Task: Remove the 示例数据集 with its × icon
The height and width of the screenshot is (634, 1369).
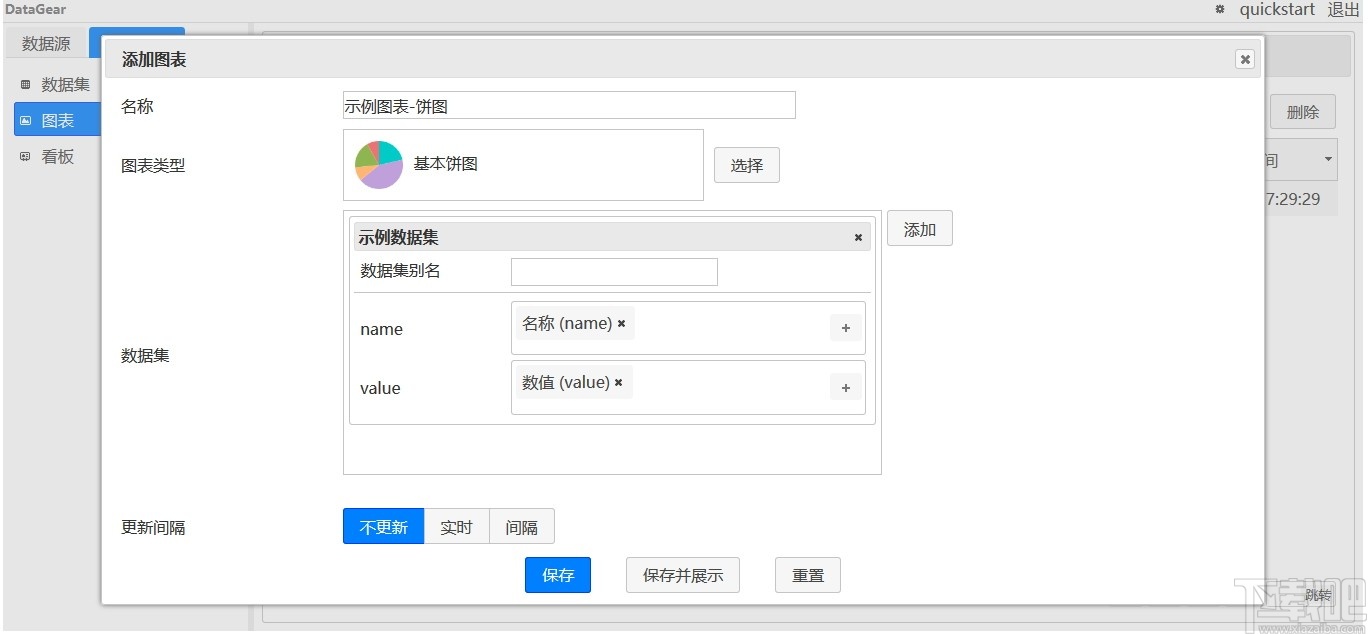Action: (858, 237)
